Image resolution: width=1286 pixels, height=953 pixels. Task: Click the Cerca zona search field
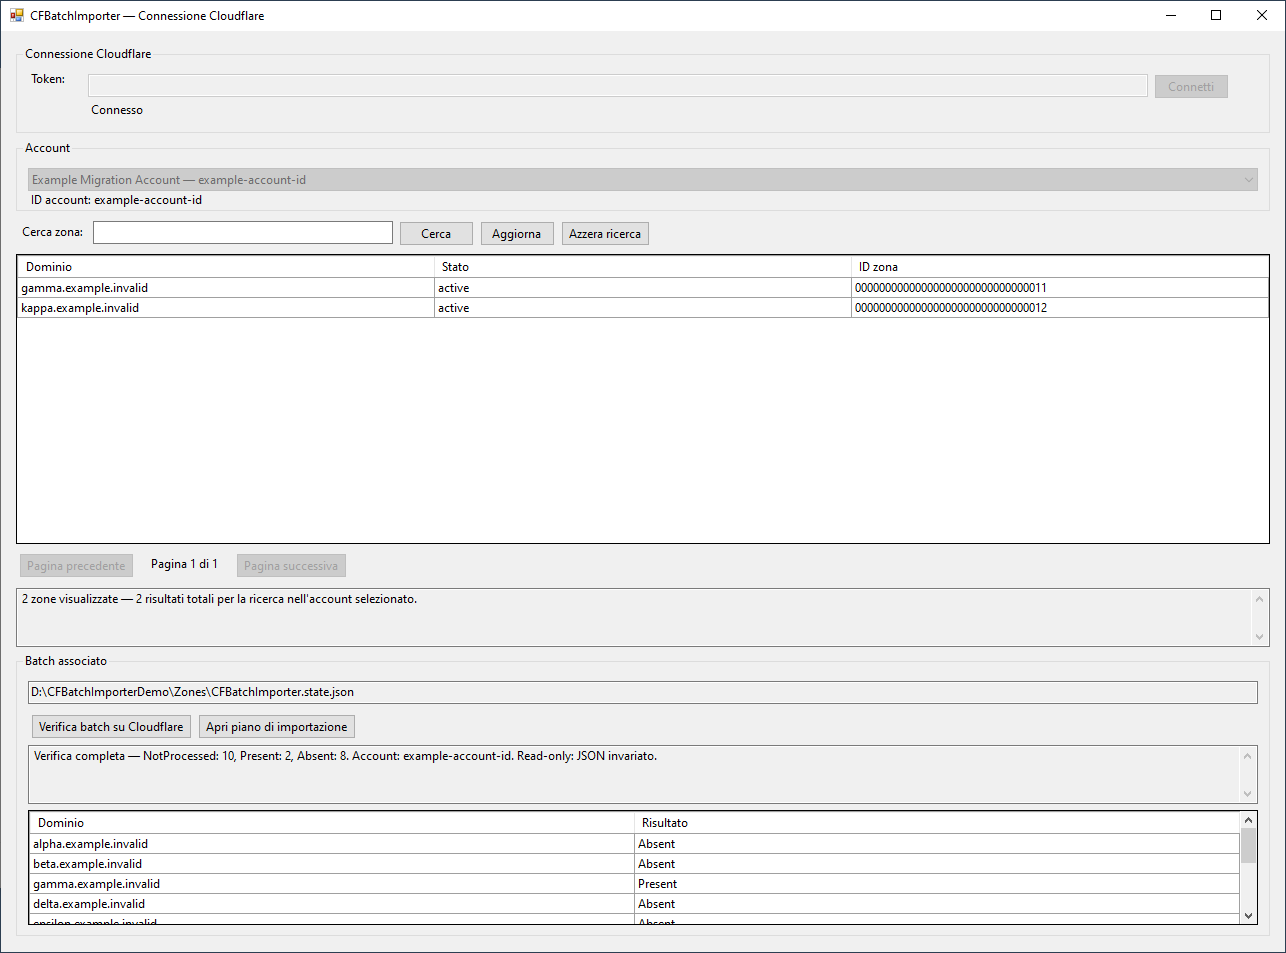pyautogui.click(x=243, y=232)
